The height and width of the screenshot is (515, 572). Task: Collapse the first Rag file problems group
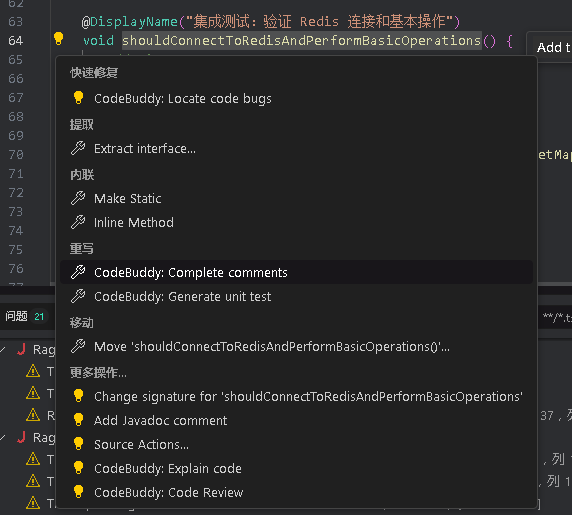click(x=3, y=350)
